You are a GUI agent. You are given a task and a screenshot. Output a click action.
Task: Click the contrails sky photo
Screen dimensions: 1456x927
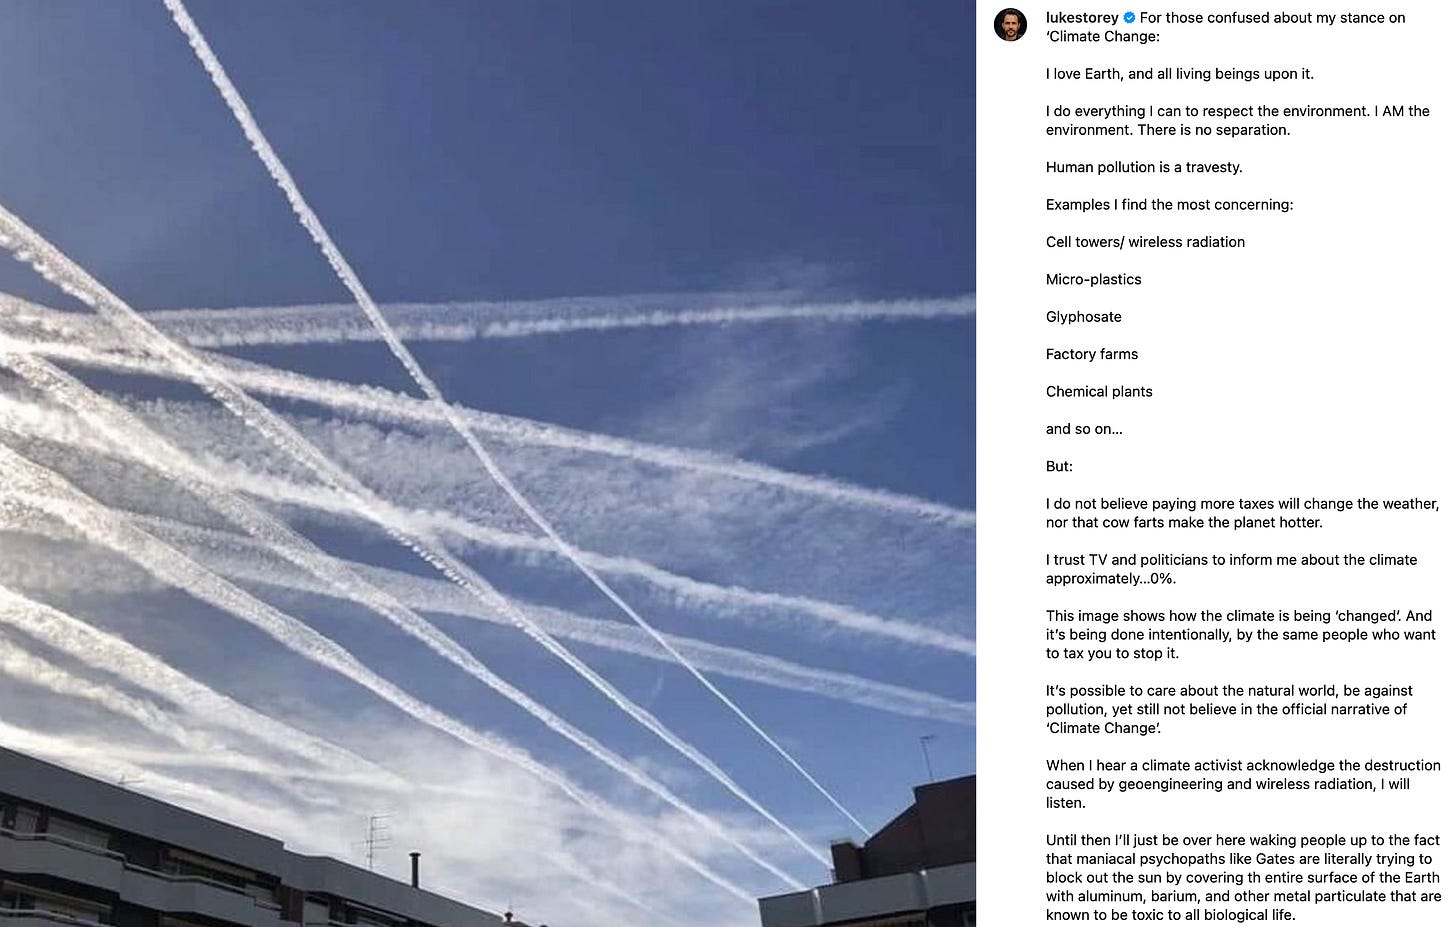click(x=488, y=463)
